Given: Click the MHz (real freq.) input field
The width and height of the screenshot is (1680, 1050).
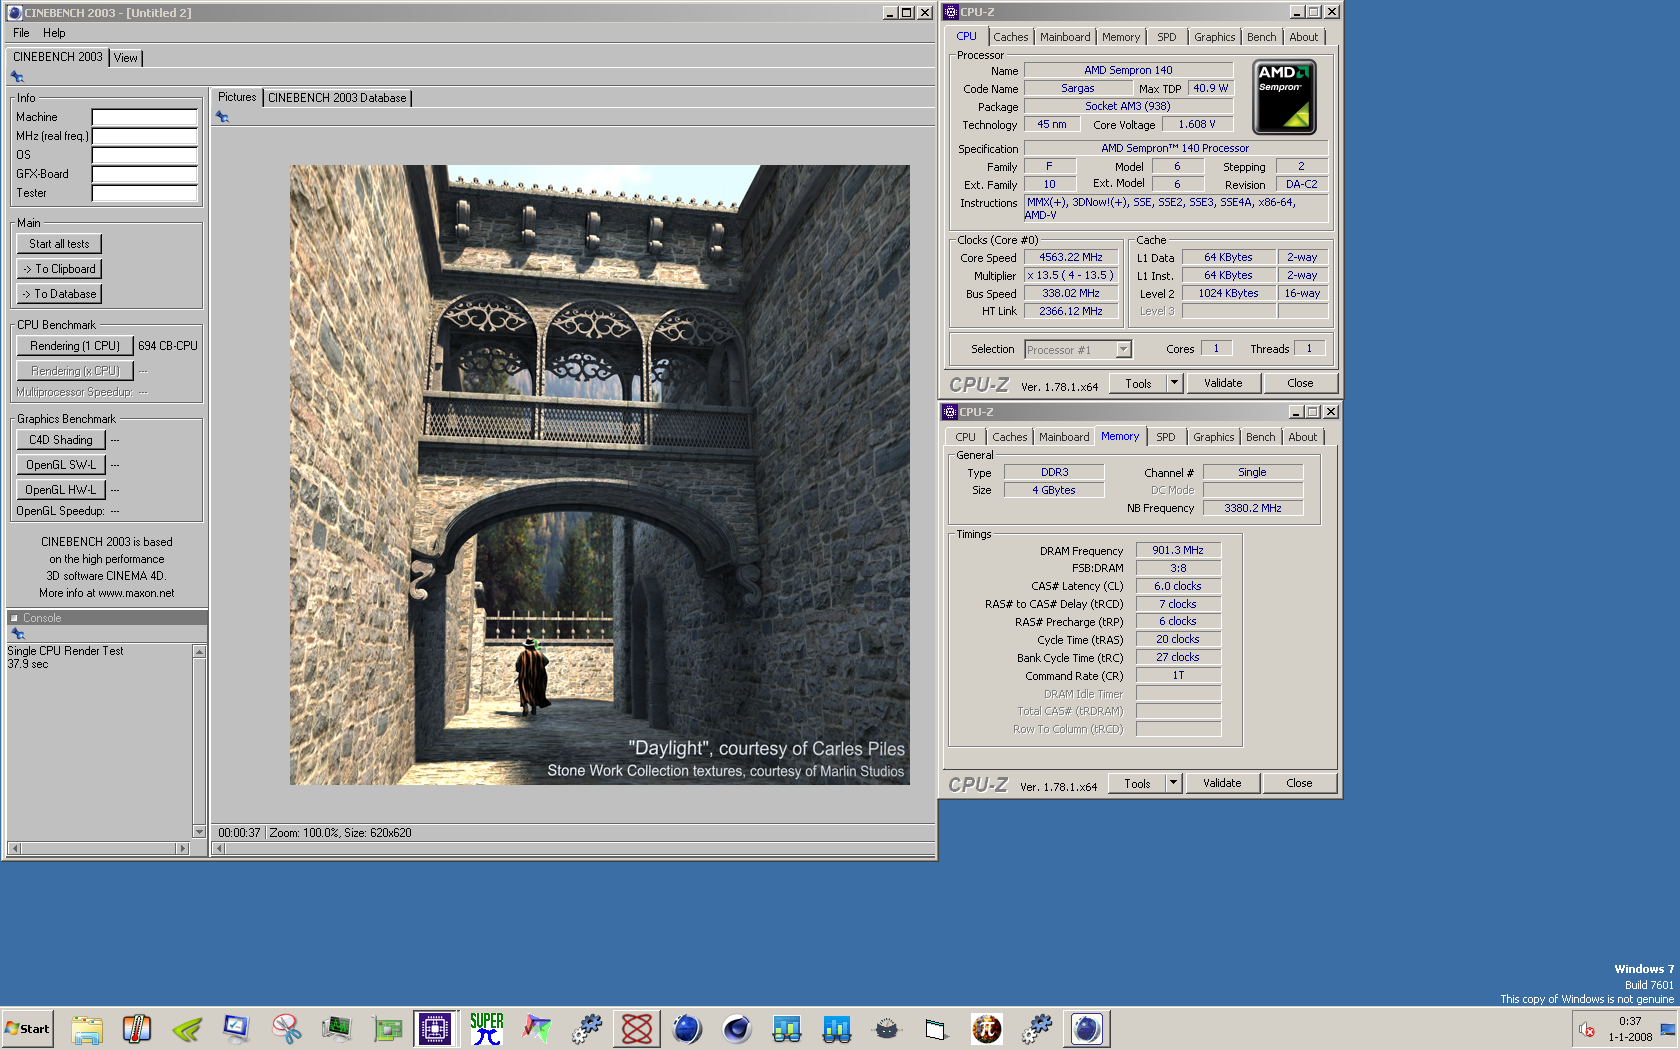Looking at the screenshot, I should [x=144, y=136].
